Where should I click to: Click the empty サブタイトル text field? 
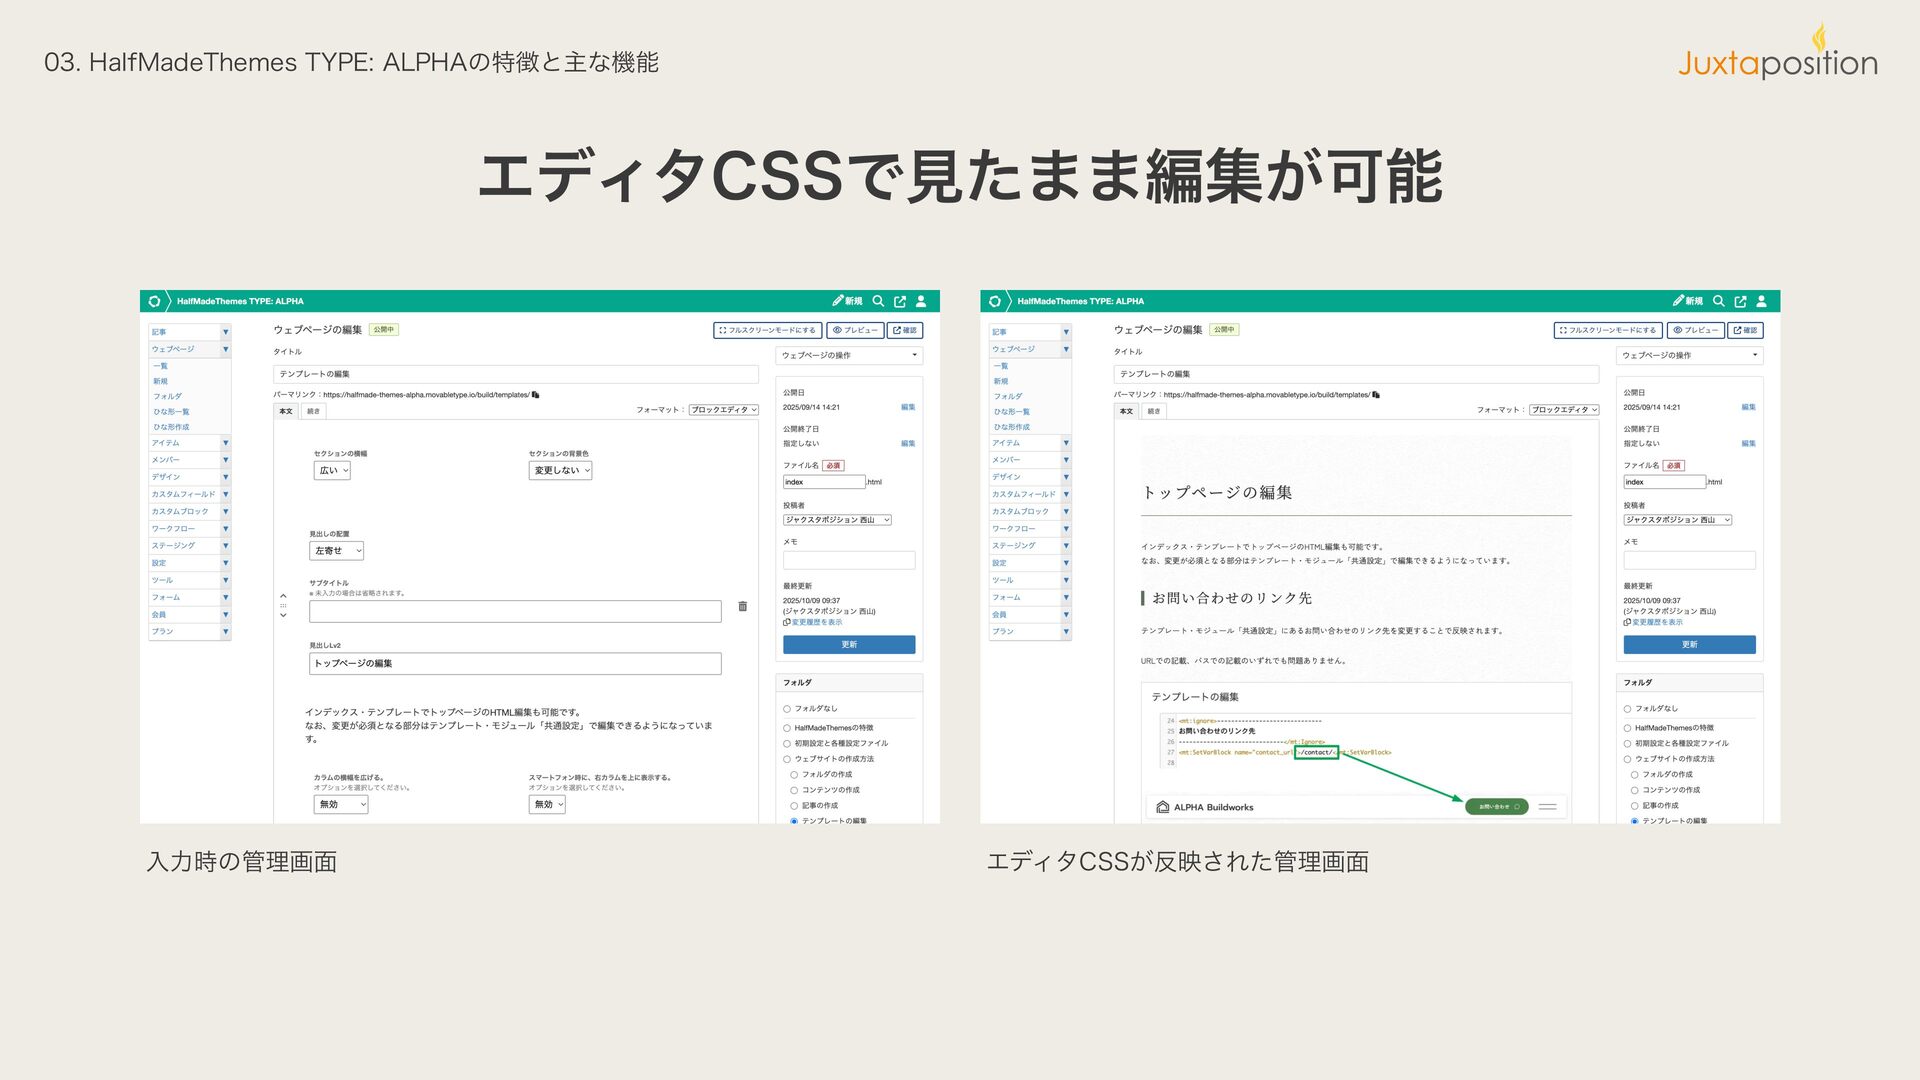tap(515, 612)
